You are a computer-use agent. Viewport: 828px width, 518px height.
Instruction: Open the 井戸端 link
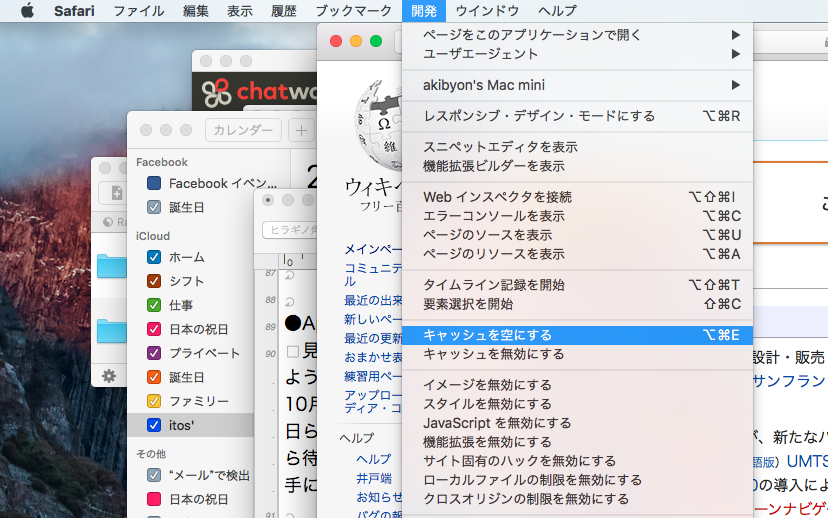pos(374,478)
